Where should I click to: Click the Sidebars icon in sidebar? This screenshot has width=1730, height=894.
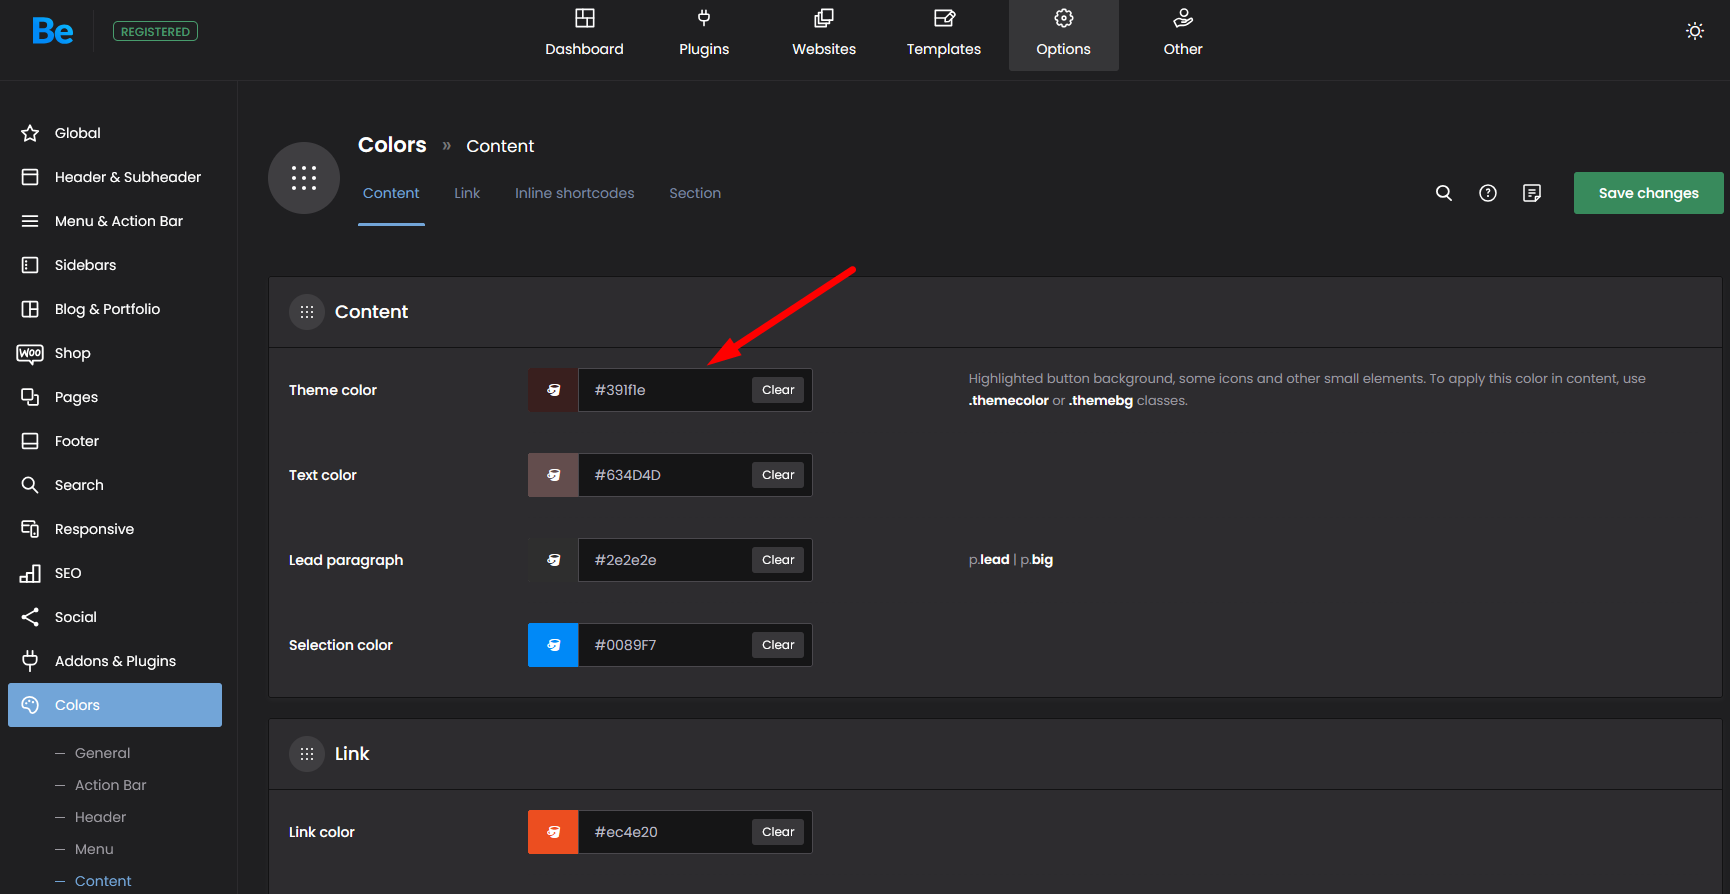[x=30, y=265]
